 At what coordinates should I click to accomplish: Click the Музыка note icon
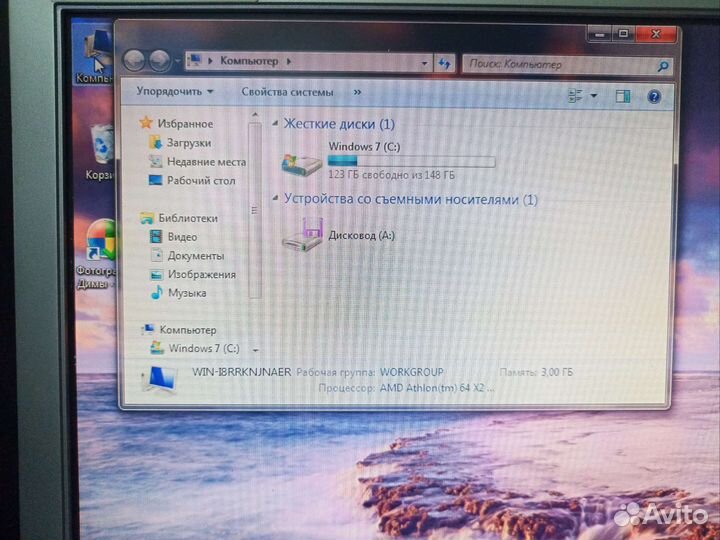[157, 292]
